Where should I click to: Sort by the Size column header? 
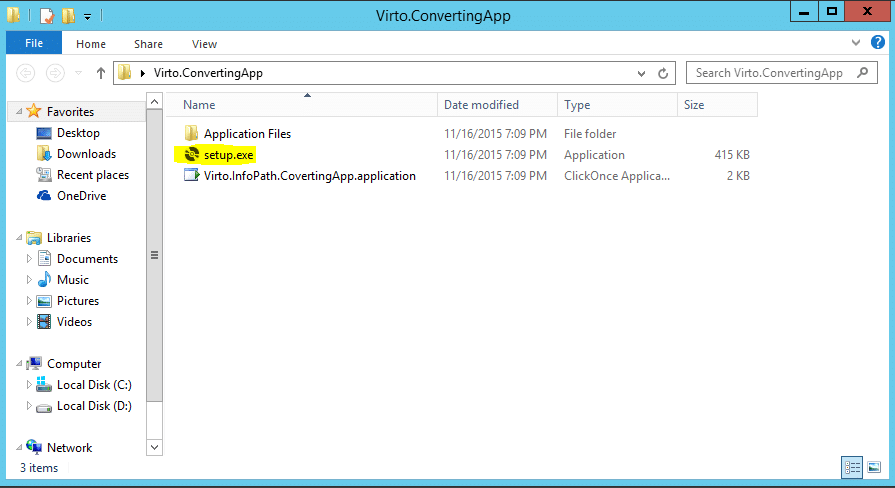(x=717, y=105)
